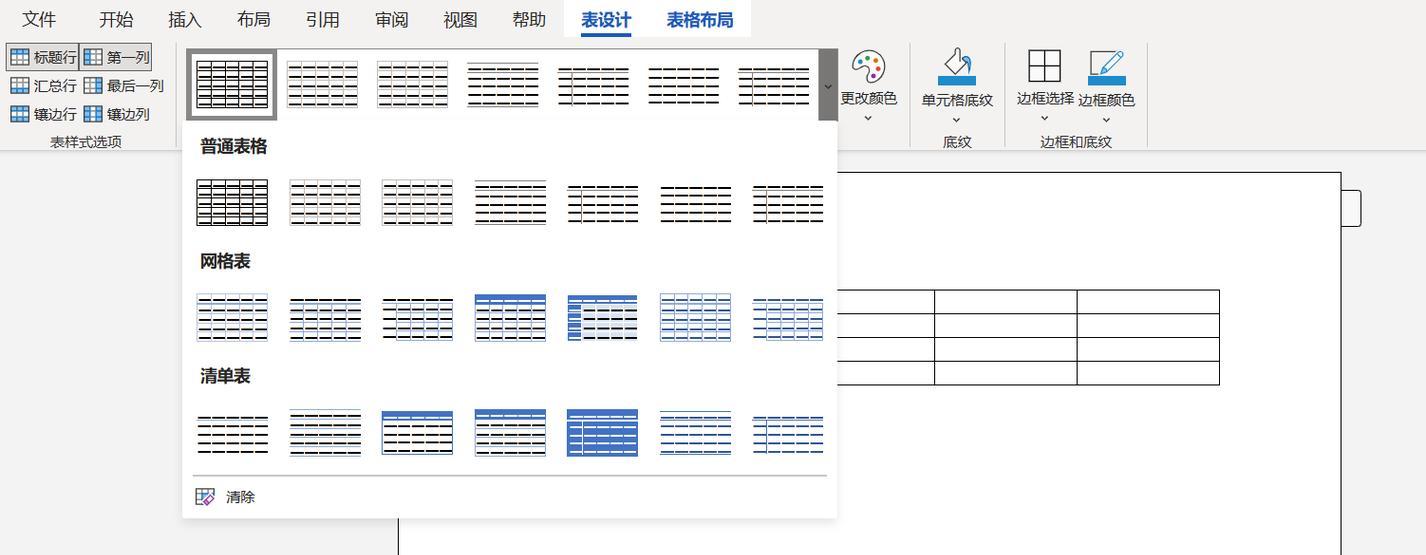Collapse the table styles gallery arrow
Viewport: 1426px width, 555px height.
828,86
